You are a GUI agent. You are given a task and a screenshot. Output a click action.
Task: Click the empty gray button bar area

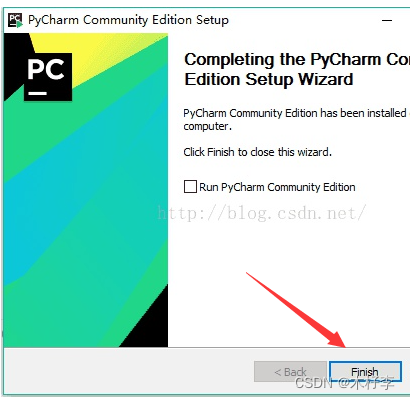[x=128, y=371]
